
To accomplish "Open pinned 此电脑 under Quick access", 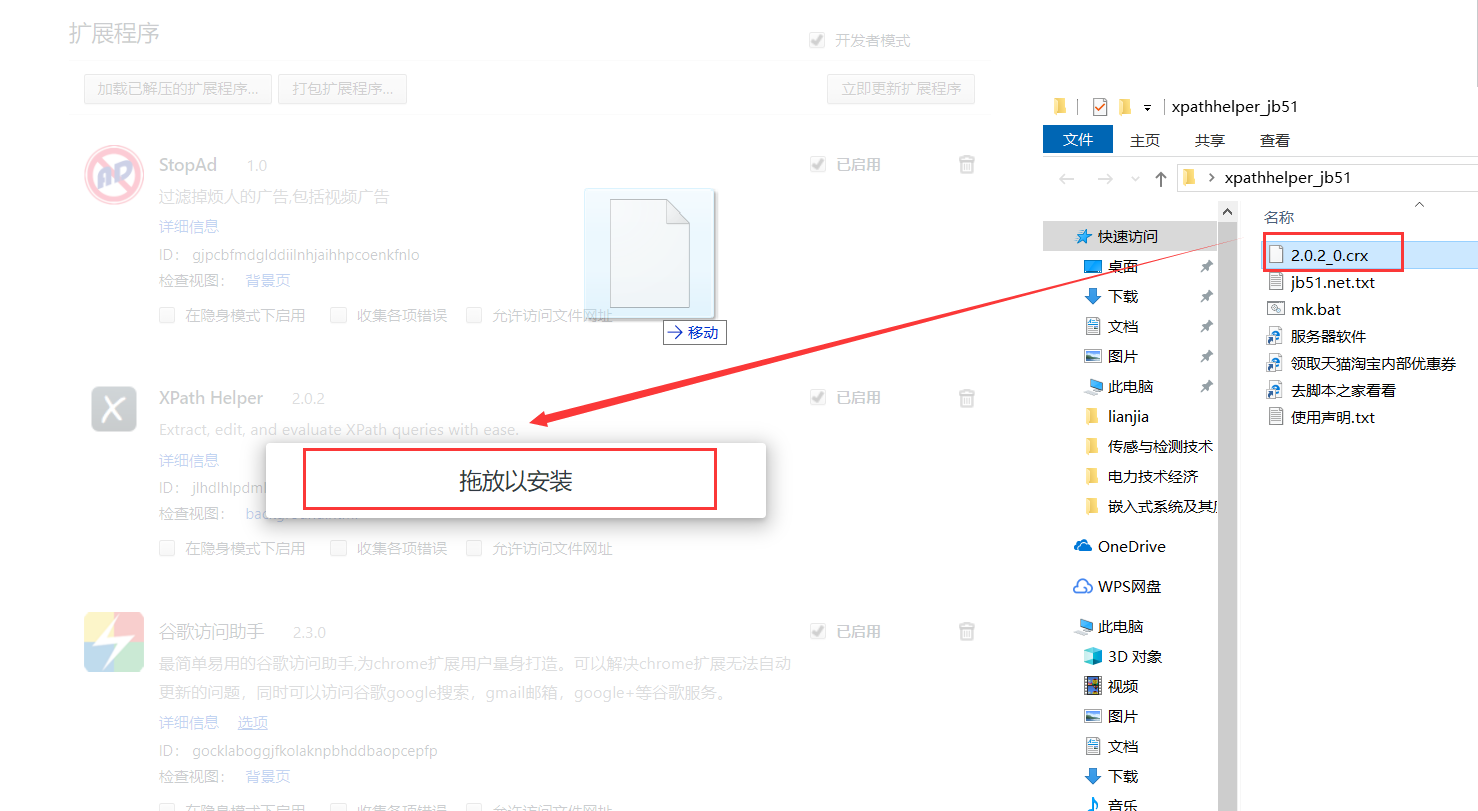I will click(x=1130, y=386).
